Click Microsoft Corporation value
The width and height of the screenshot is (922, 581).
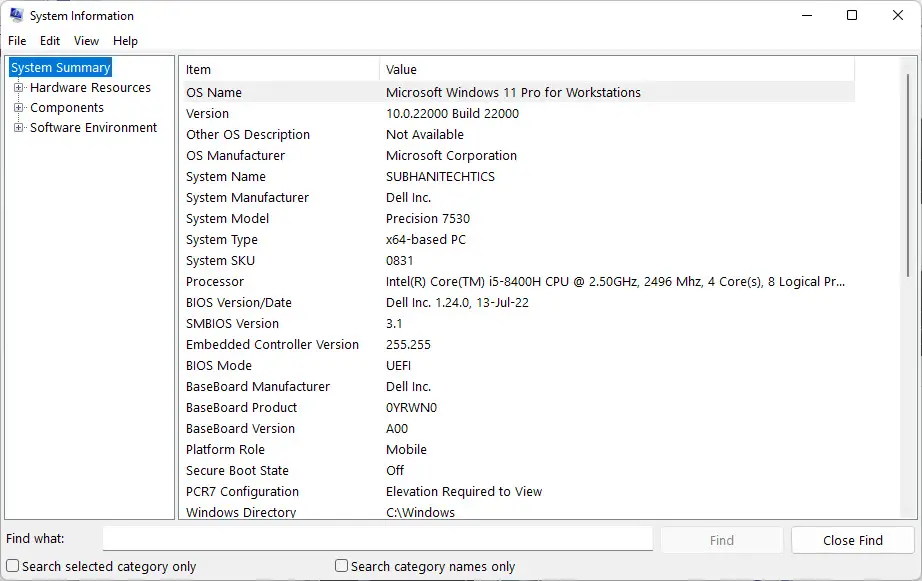pyautogui.click(x=452, y=156)
